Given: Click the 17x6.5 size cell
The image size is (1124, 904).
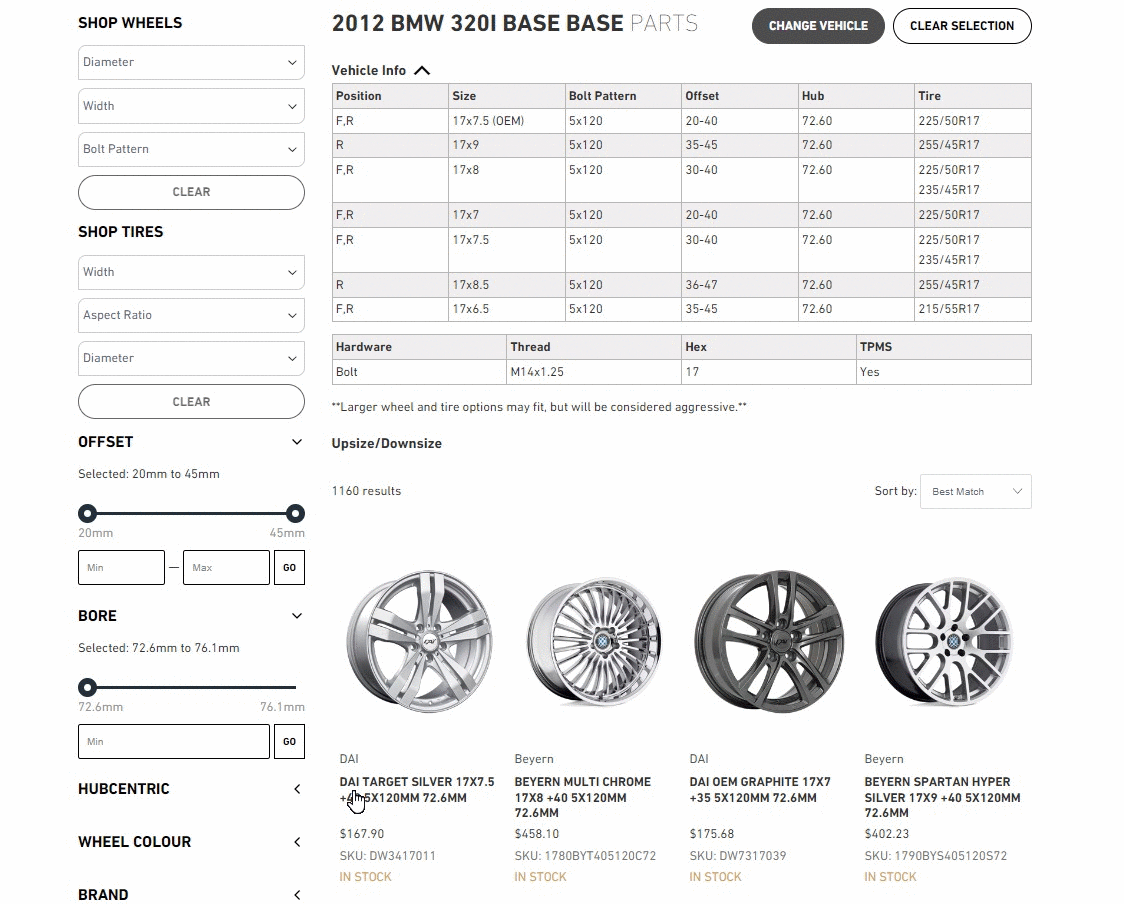Looking at the screenshot, I should (507, 309).
